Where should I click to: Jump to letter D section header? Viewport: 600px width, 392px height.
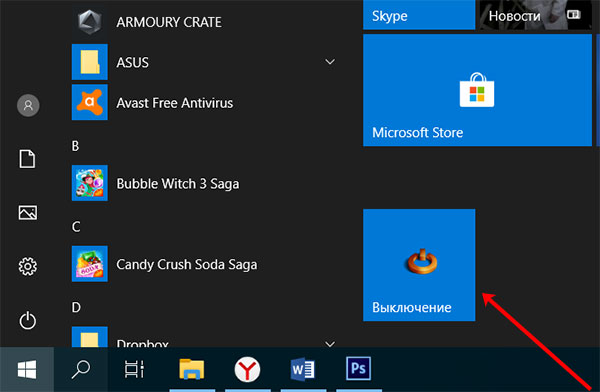tap(76, 307)
